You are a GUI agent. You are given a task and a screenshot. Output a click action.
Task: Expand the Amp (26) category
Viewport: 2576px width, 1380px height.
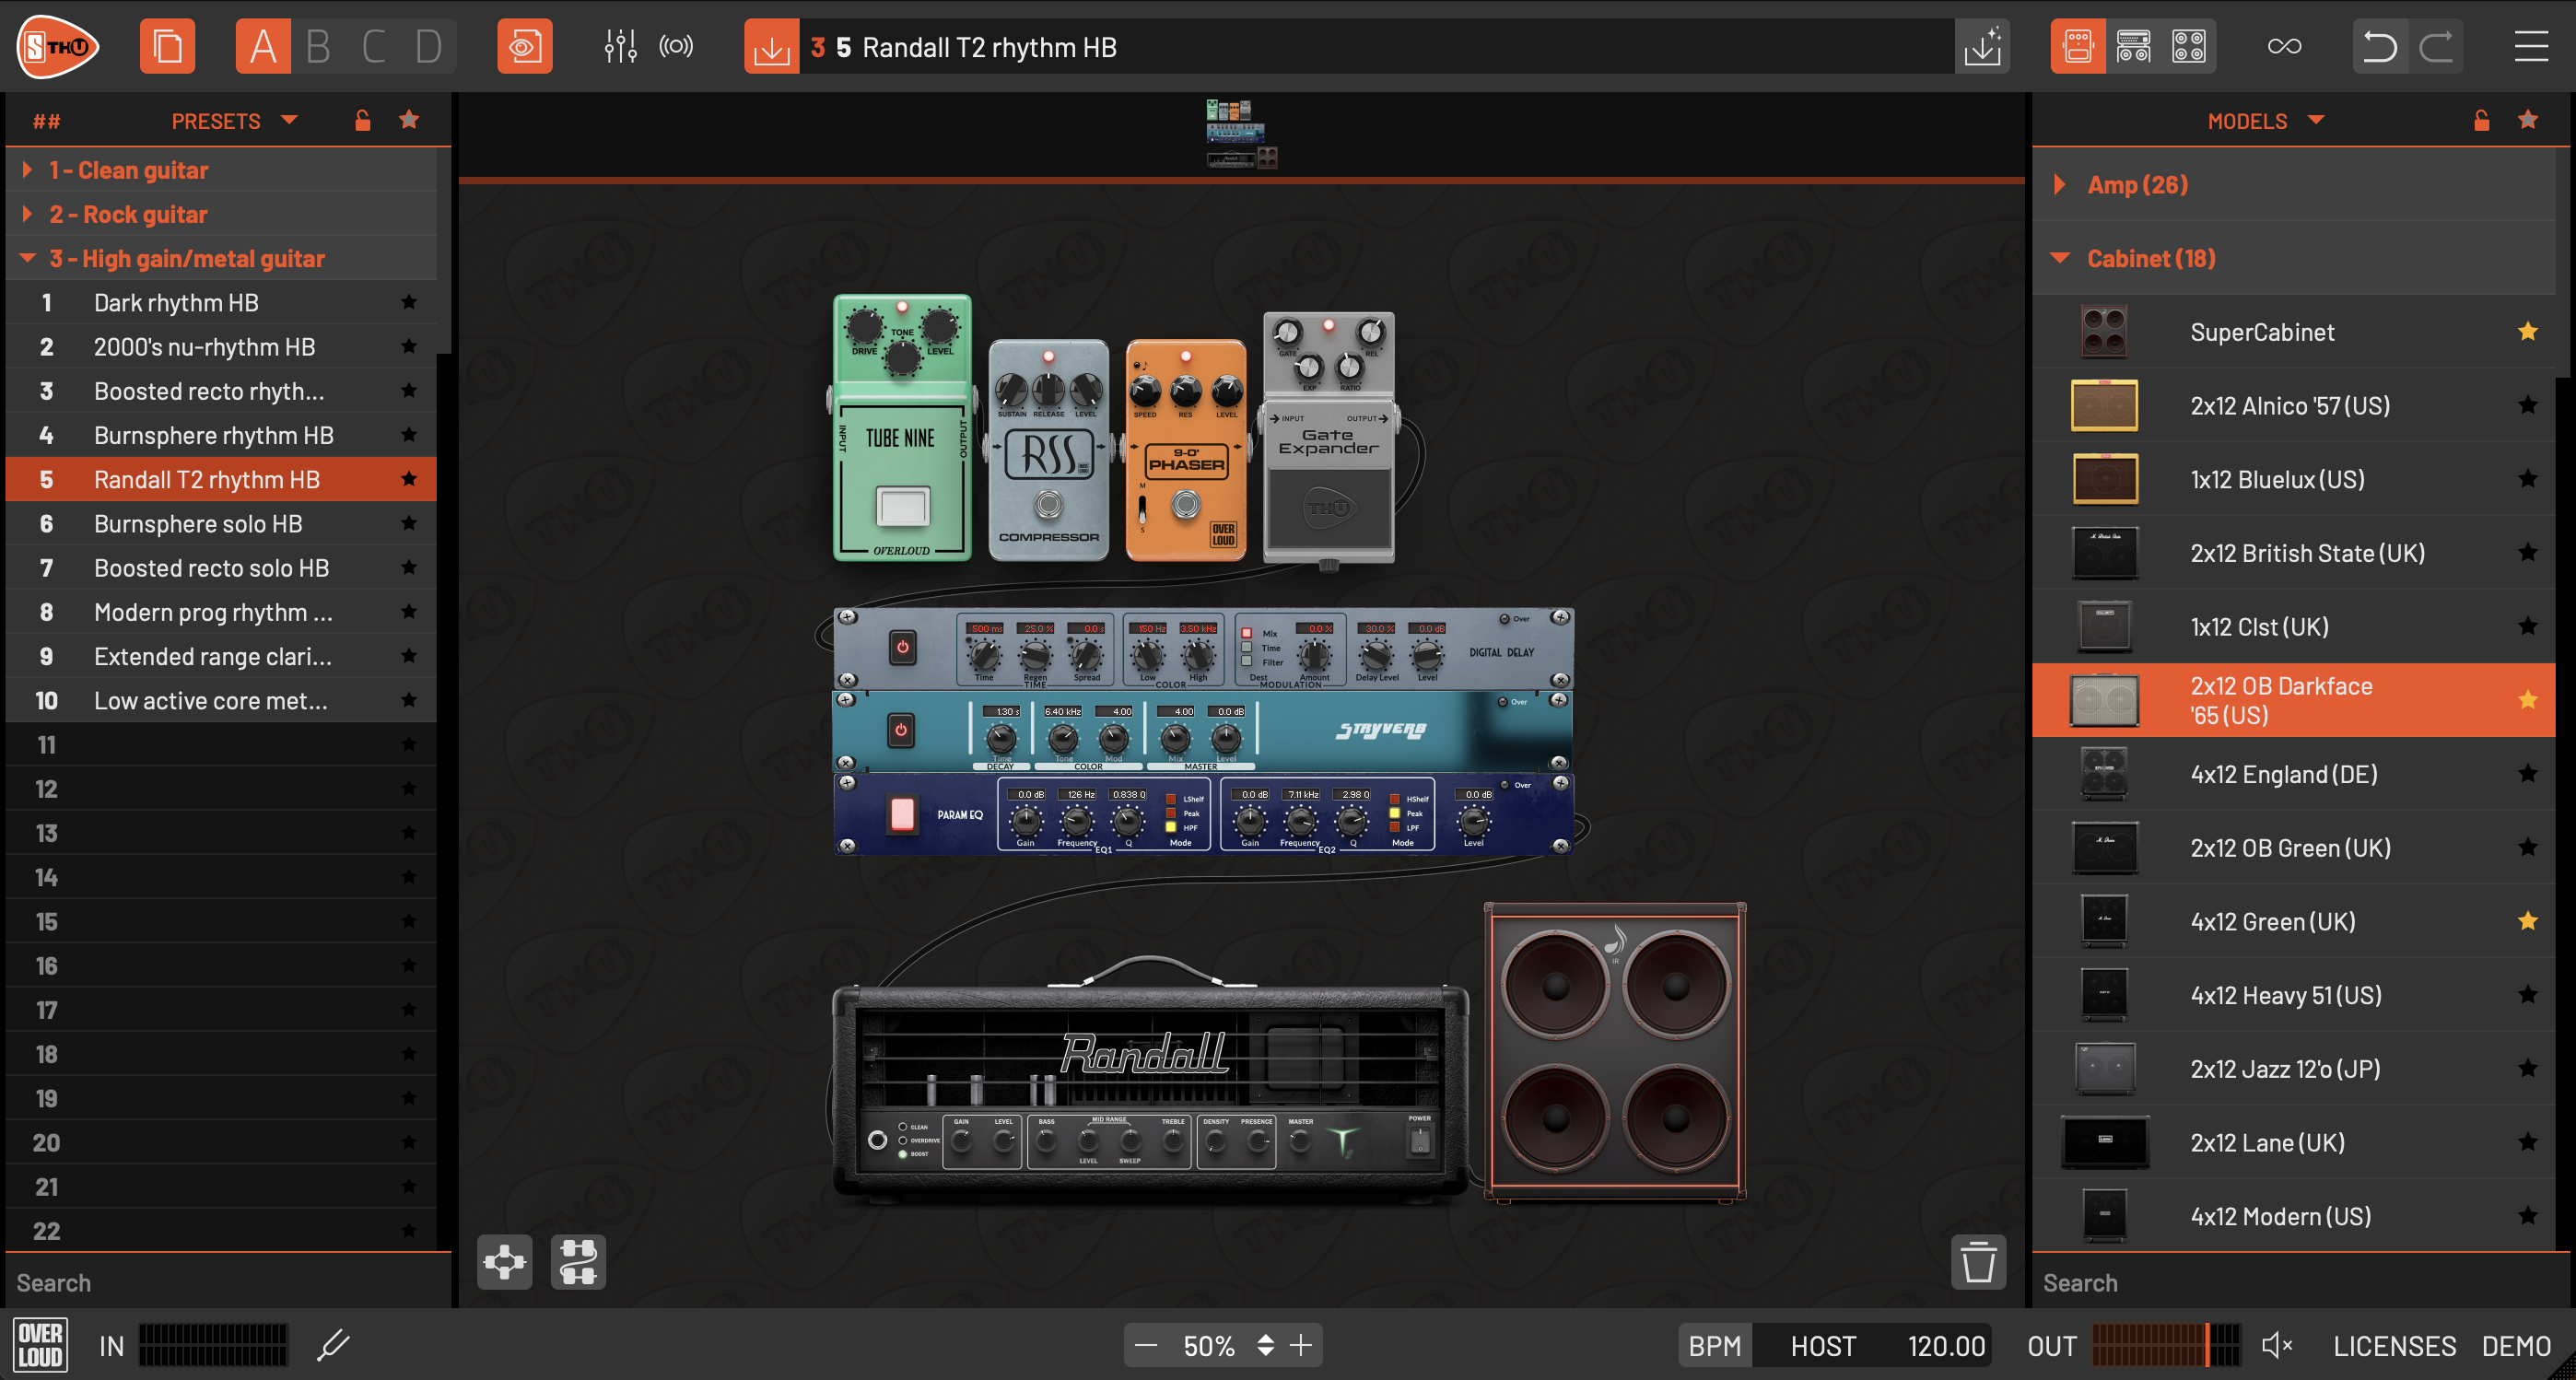2059,185
